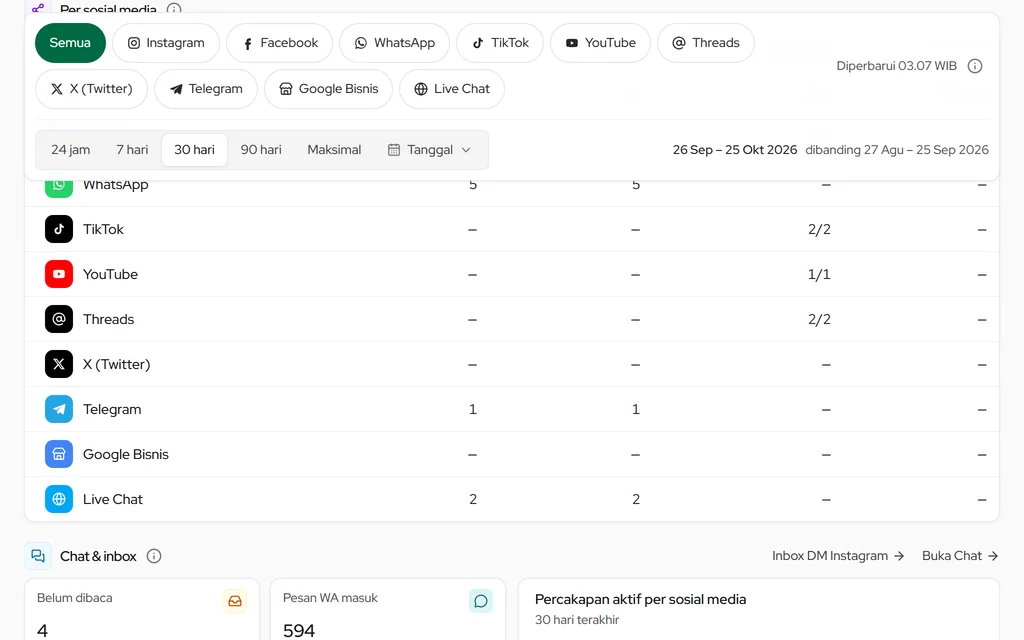This screenshot has height=640, width=1024.
Task: Switch to 24 jam range
Action: coord(71,150)
